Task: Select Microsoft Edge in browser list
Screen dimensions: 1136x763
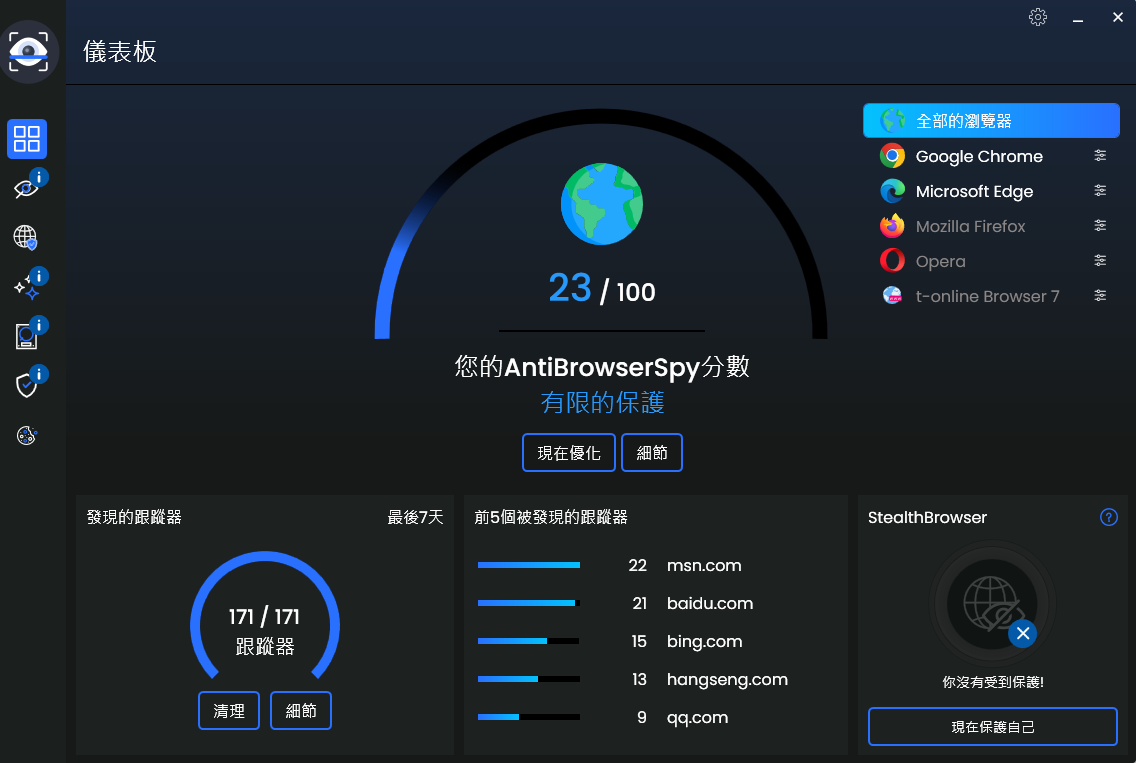Action: coord(991,191)
